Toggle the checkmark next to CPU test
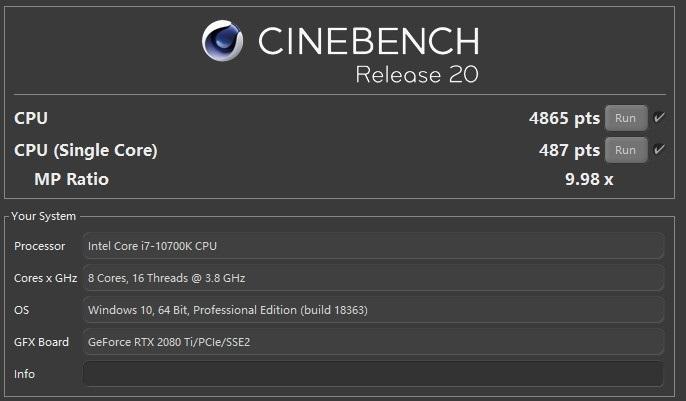Image resolution: width=686 pixels, height=401 pixels. pos(659,118)
